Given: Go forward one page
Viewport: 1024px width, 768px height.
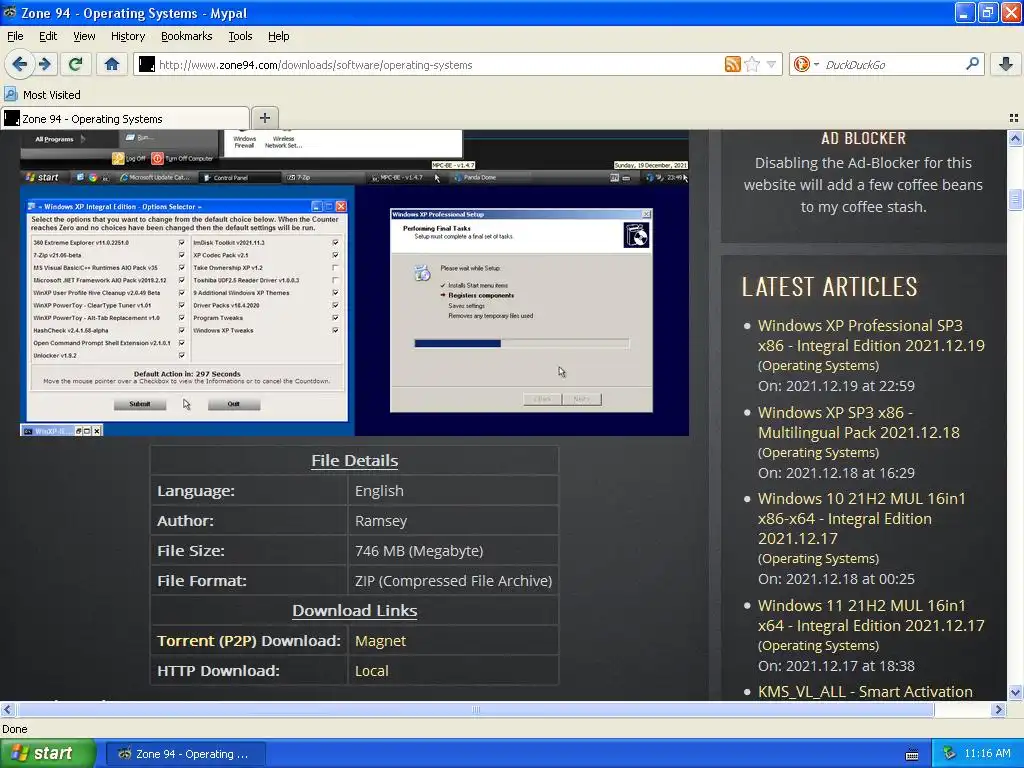Looking at the screenshot, I should pos(44,64).
